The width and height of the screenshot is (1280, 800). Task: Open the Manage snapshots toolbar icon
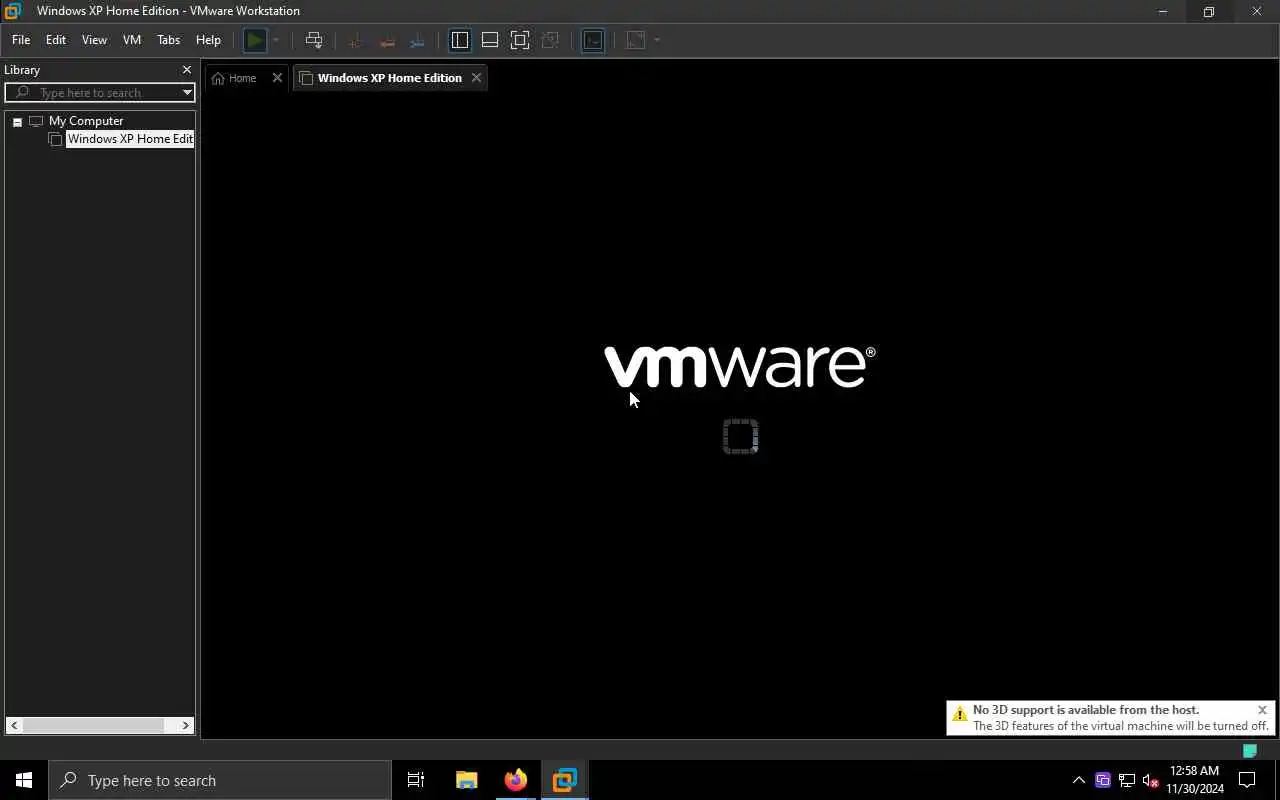(x=418, y=40)
